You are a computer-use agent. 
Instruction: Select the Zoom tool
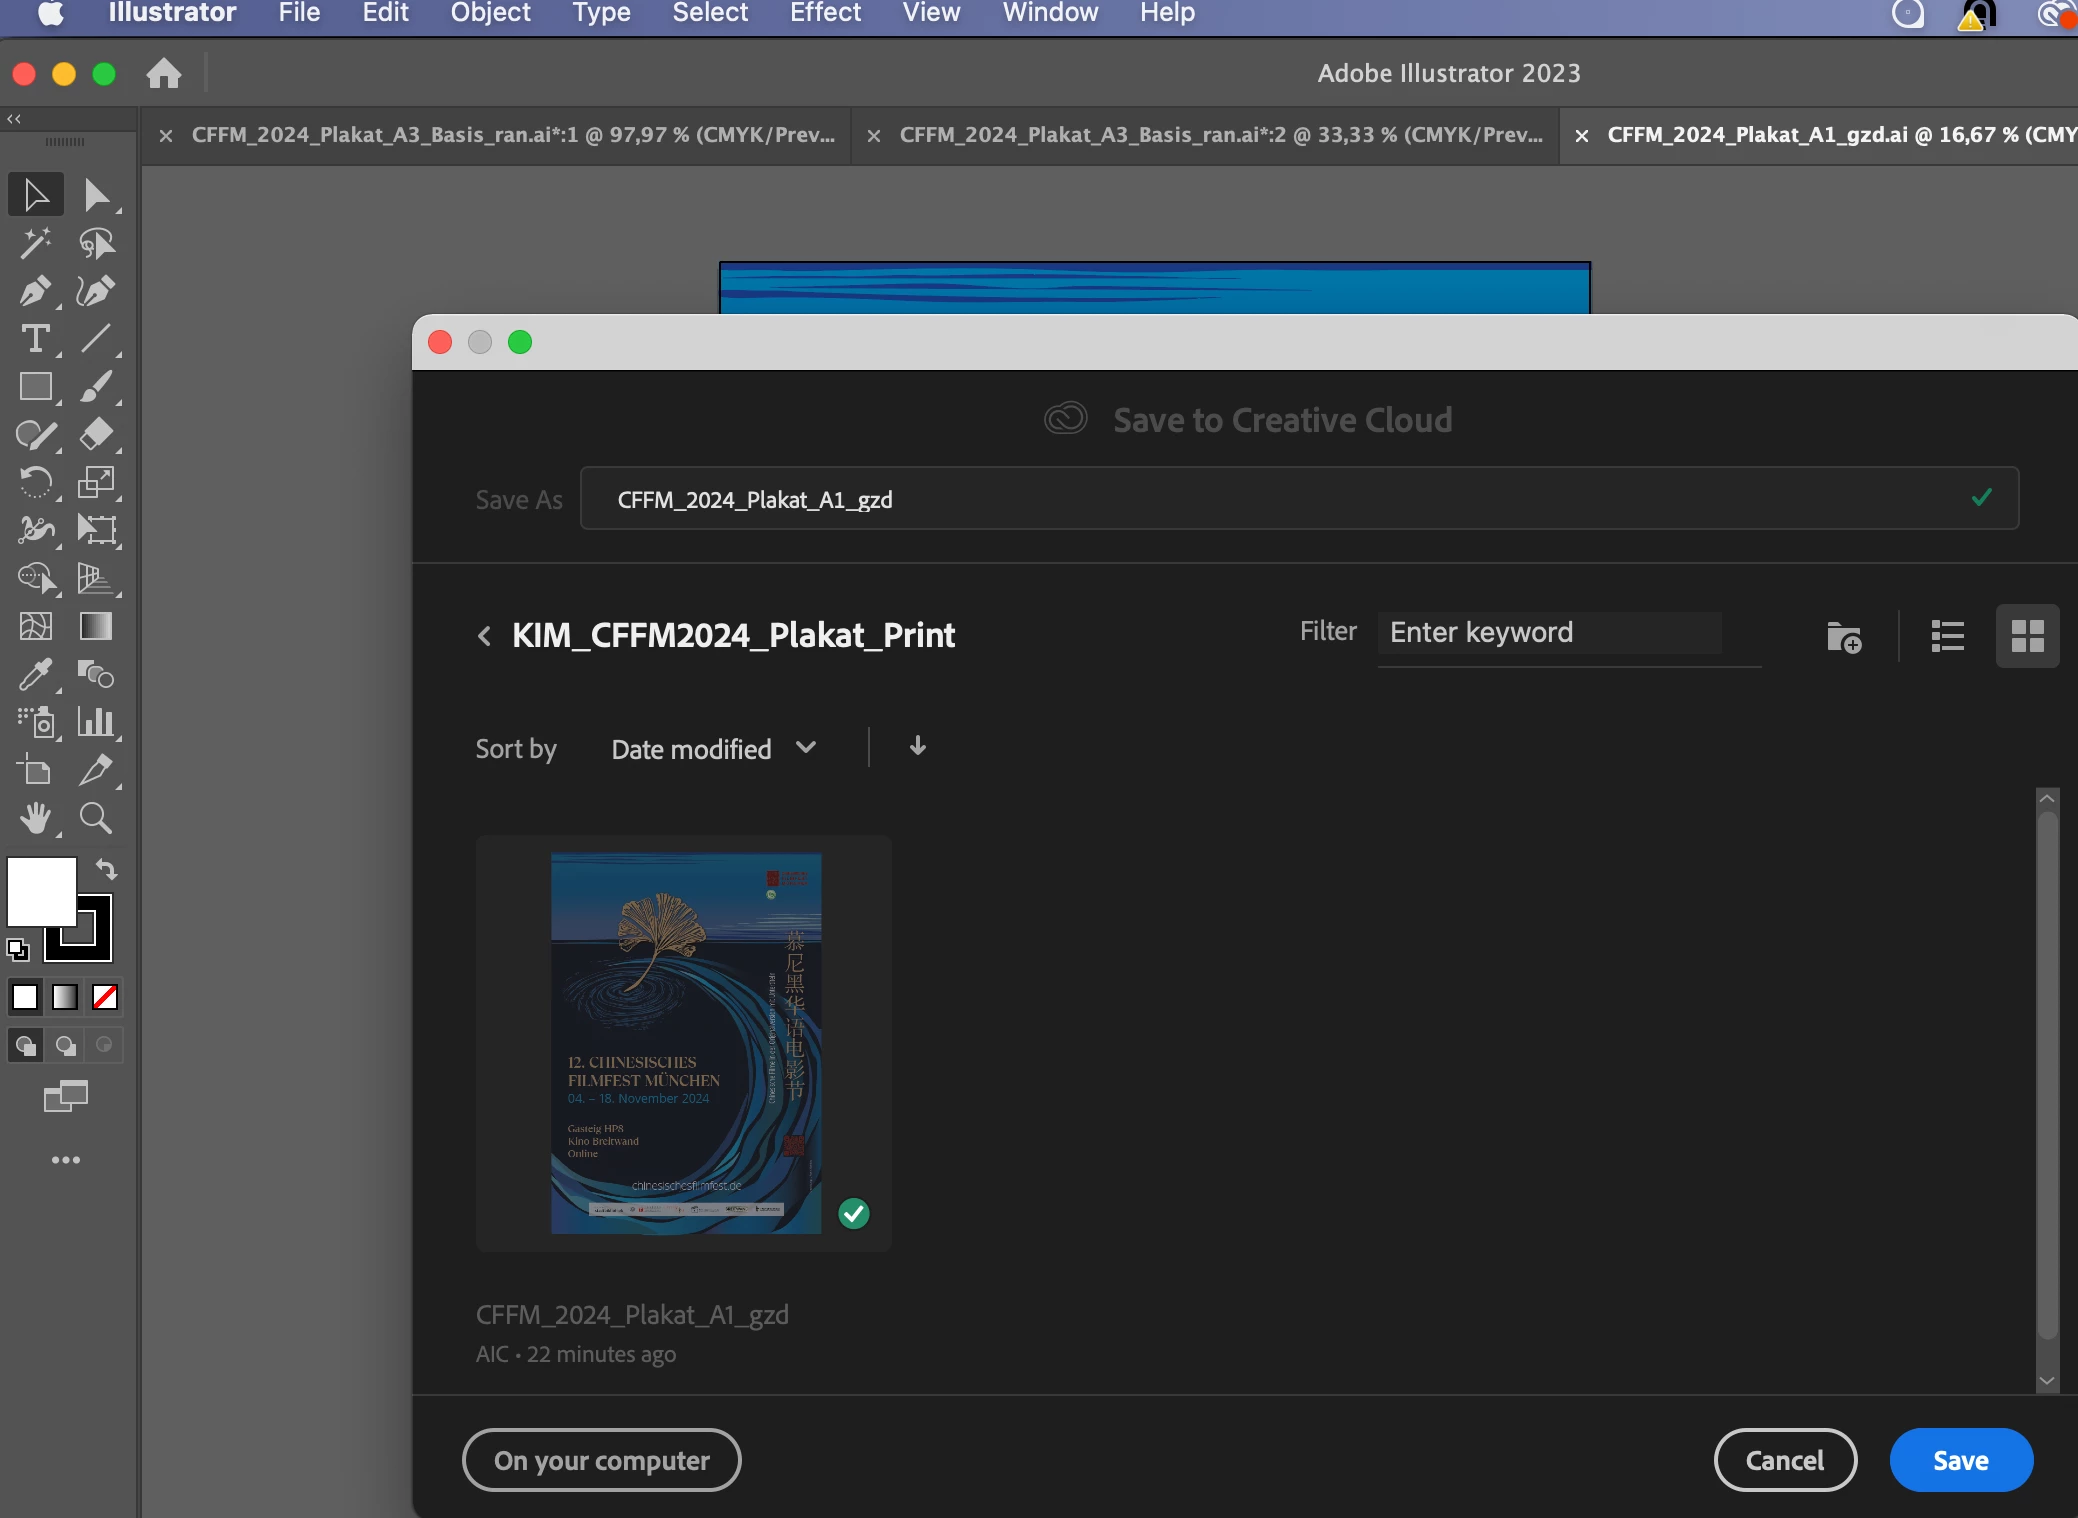point(96,819)
